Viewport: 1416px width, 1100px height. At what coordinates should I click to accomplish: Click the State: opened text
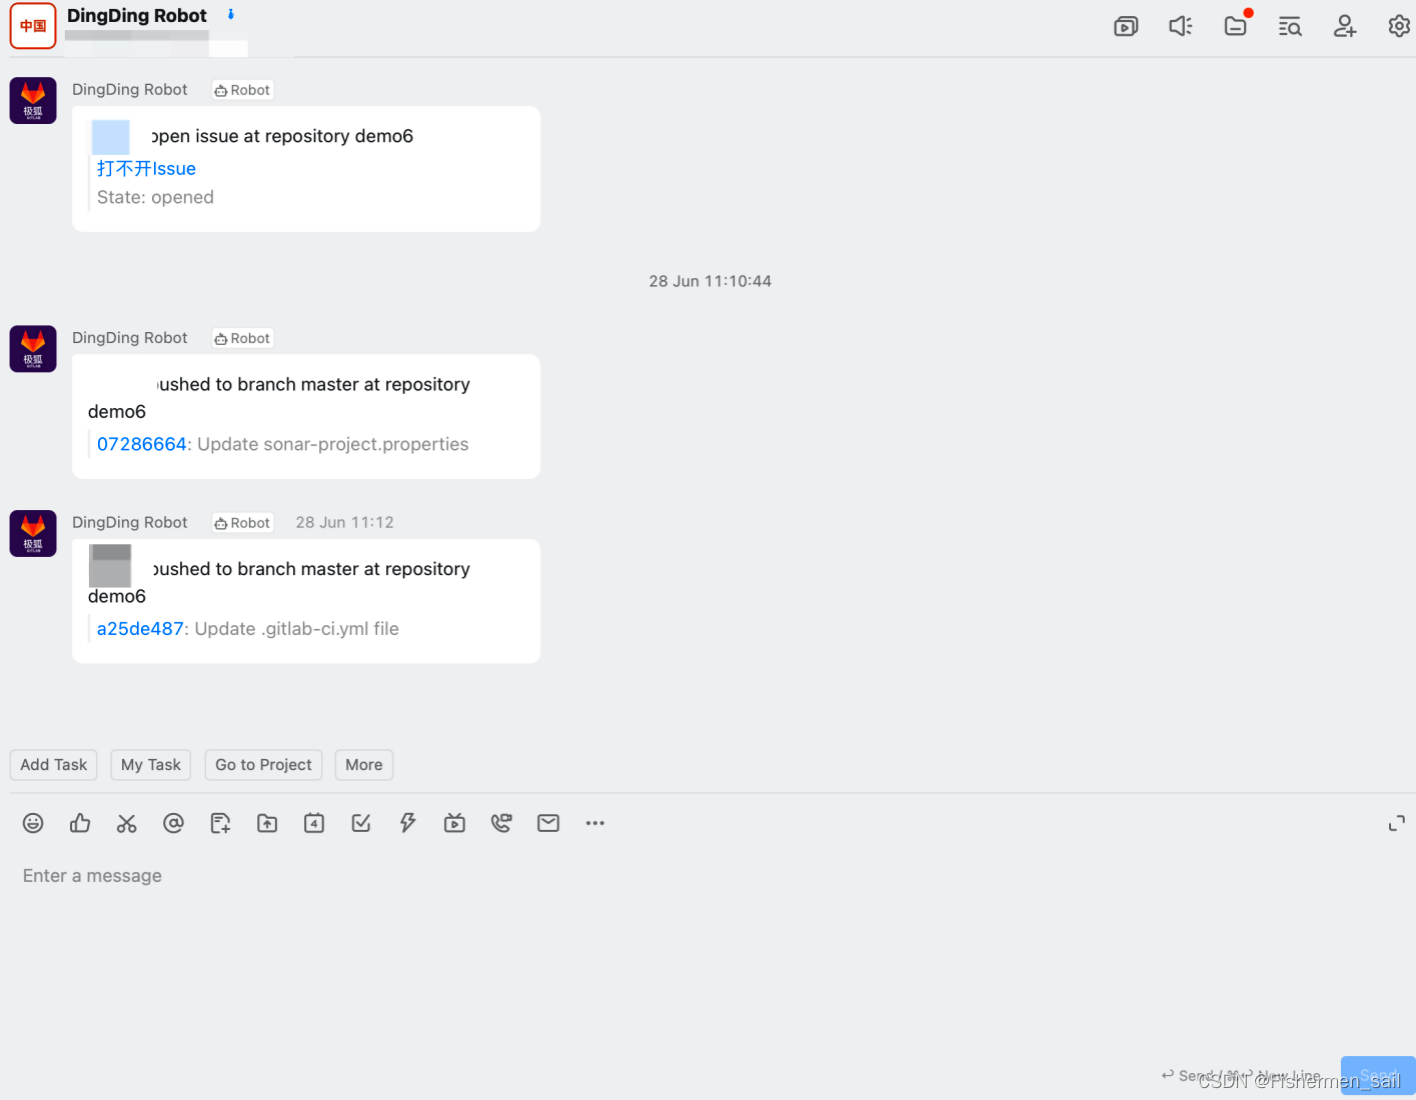tap(155, 198)
